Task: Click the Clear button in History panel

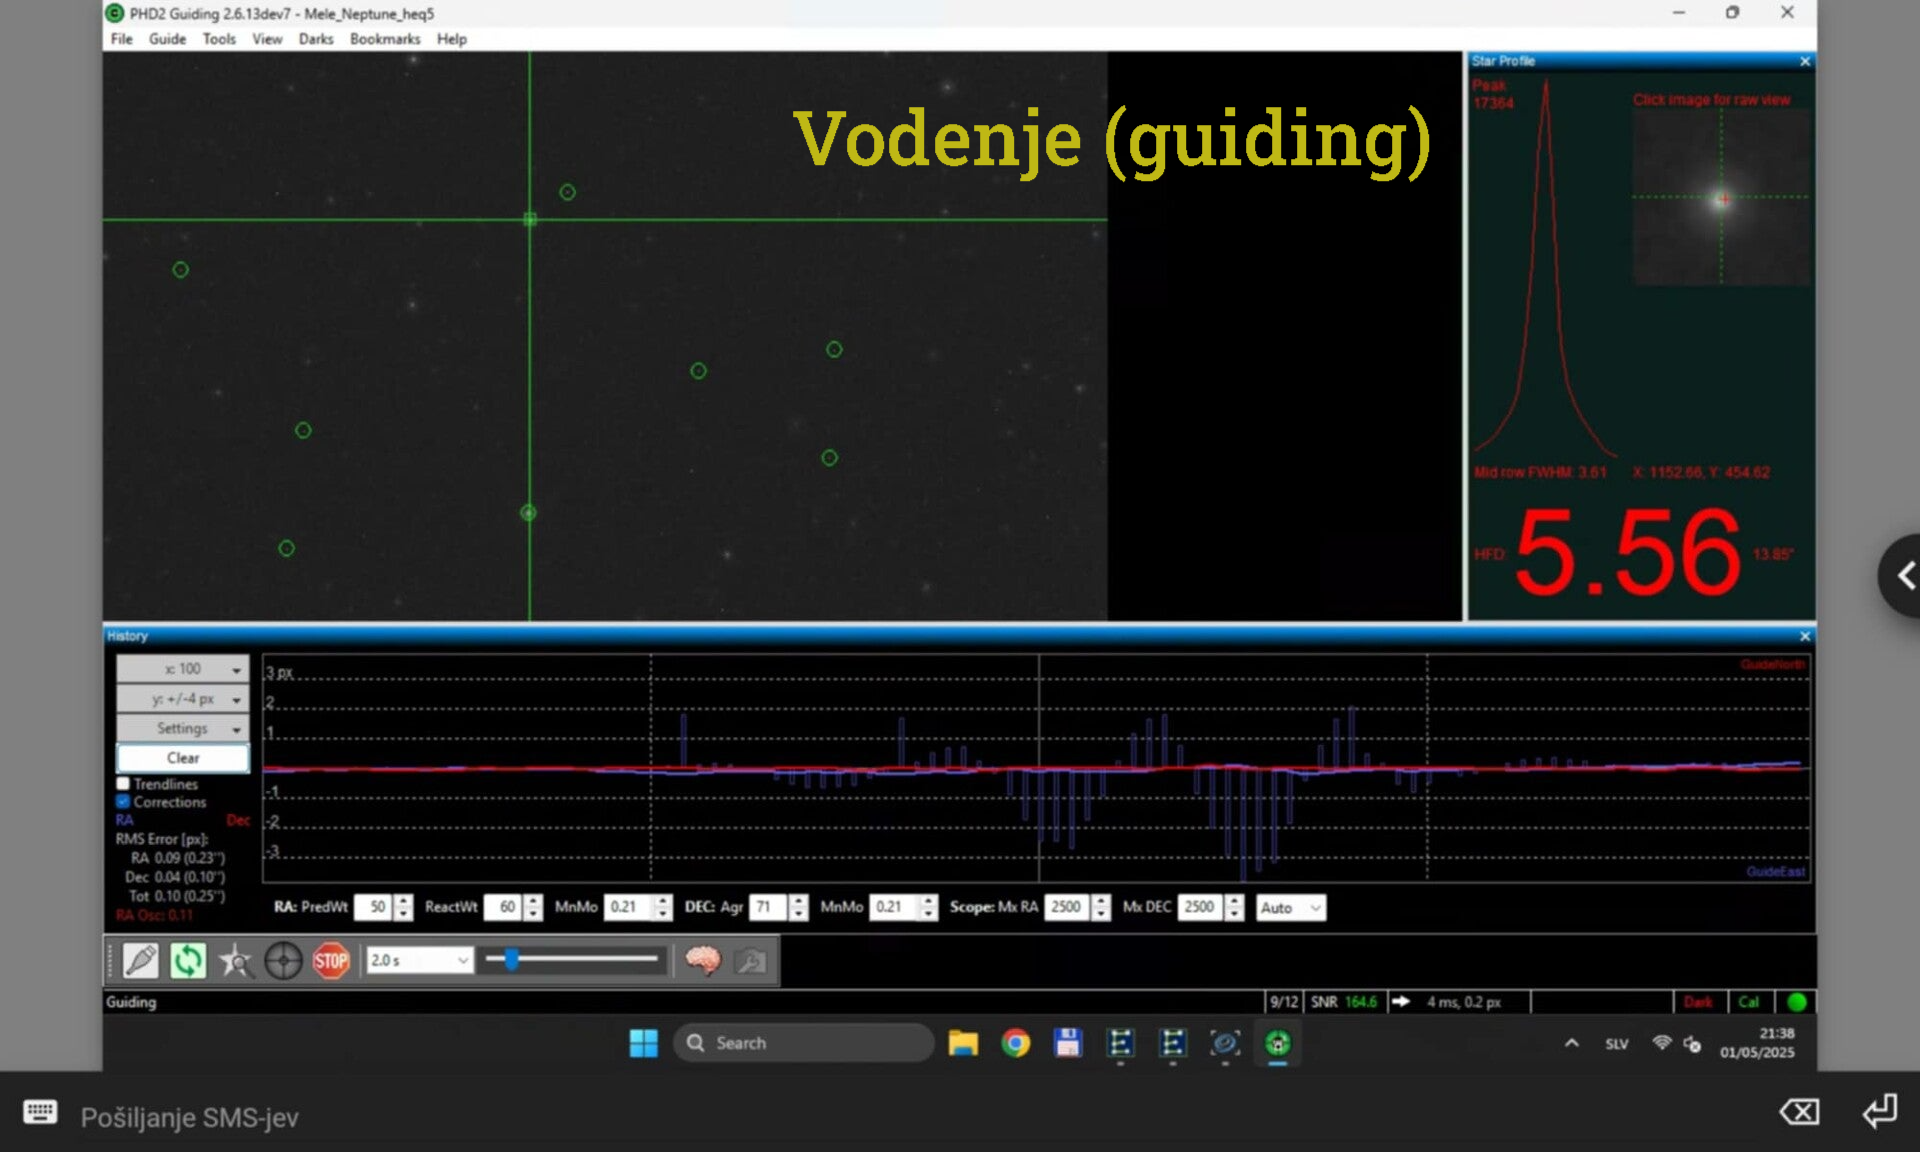Action: point(183,758)
